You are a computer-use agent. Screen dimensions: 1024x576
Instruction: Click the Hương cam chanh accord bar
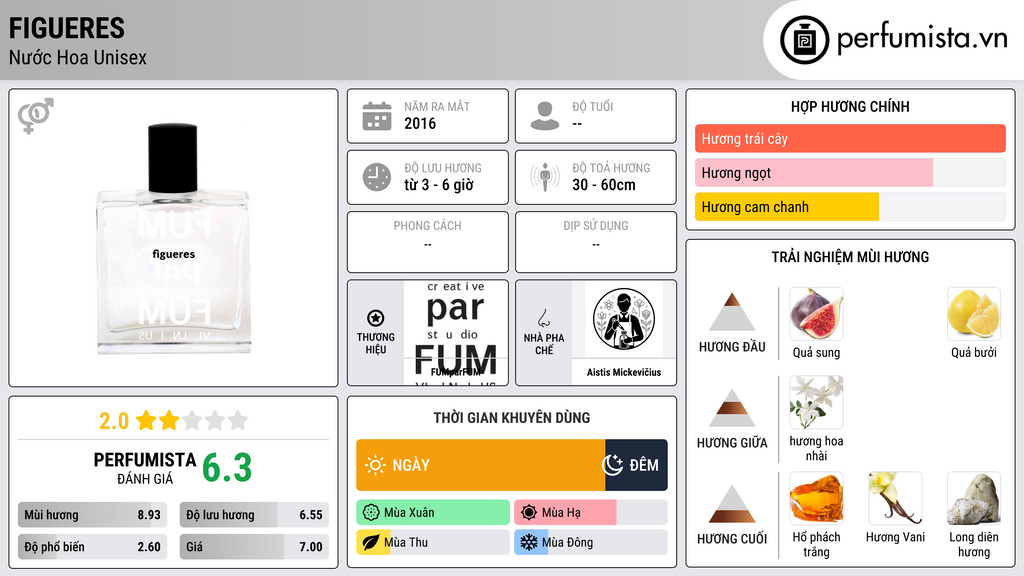pos(850,206)
